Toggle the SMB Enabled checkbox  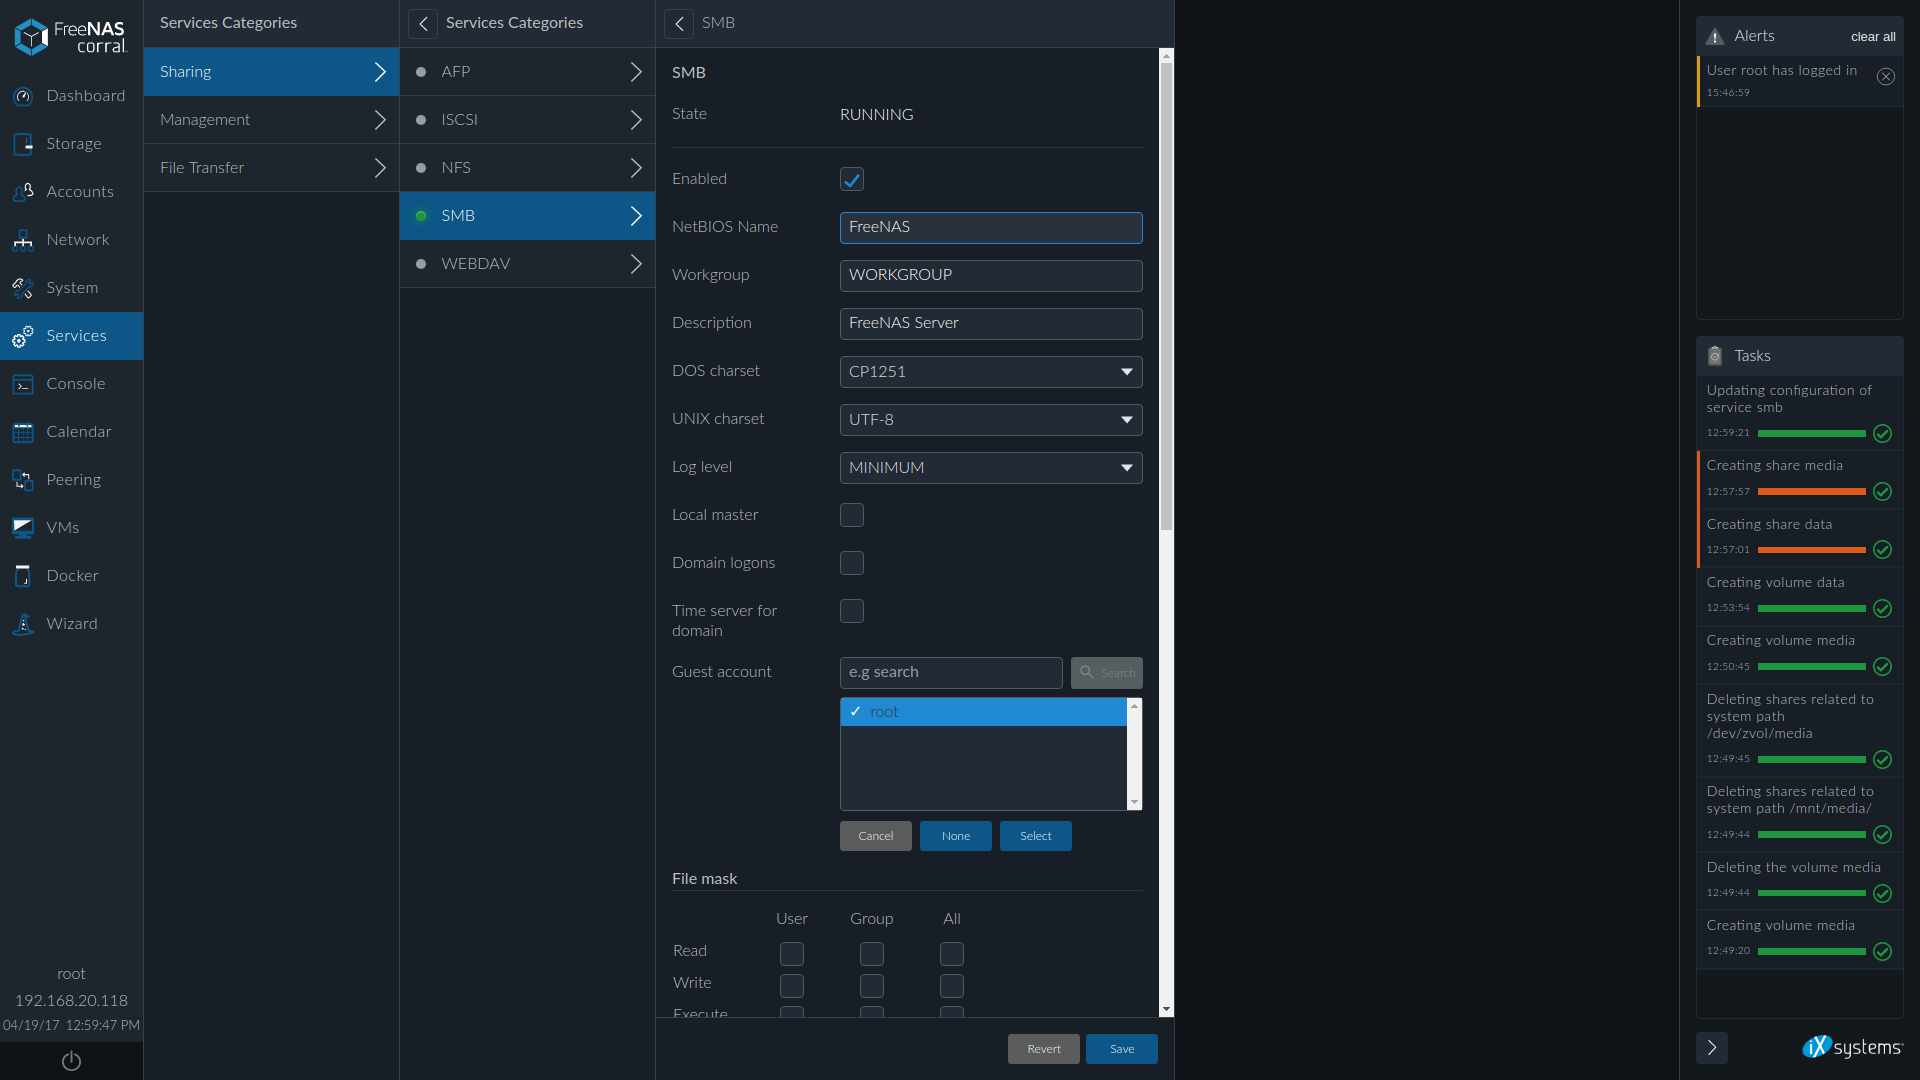pyautogui.click(x=852, y=178)
